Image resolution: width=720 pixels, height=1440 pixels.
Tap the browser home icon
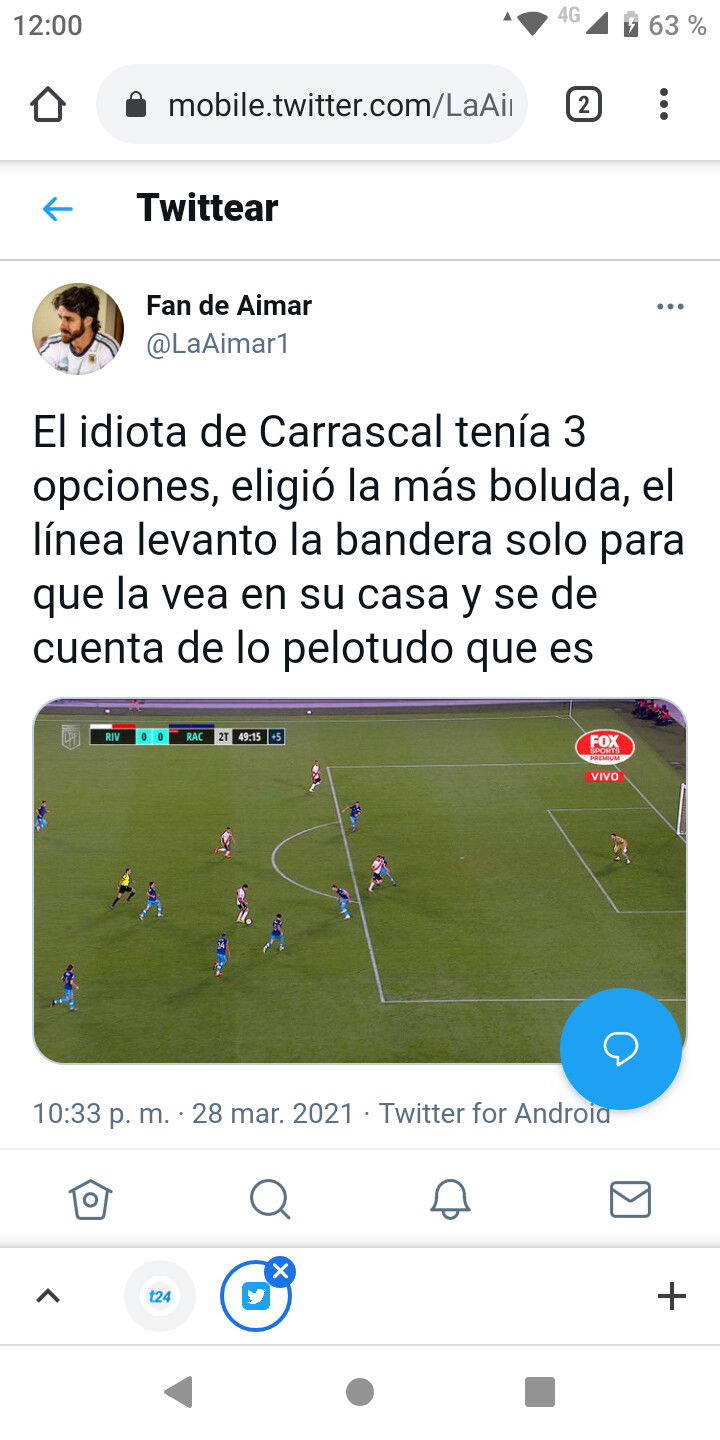48,105
